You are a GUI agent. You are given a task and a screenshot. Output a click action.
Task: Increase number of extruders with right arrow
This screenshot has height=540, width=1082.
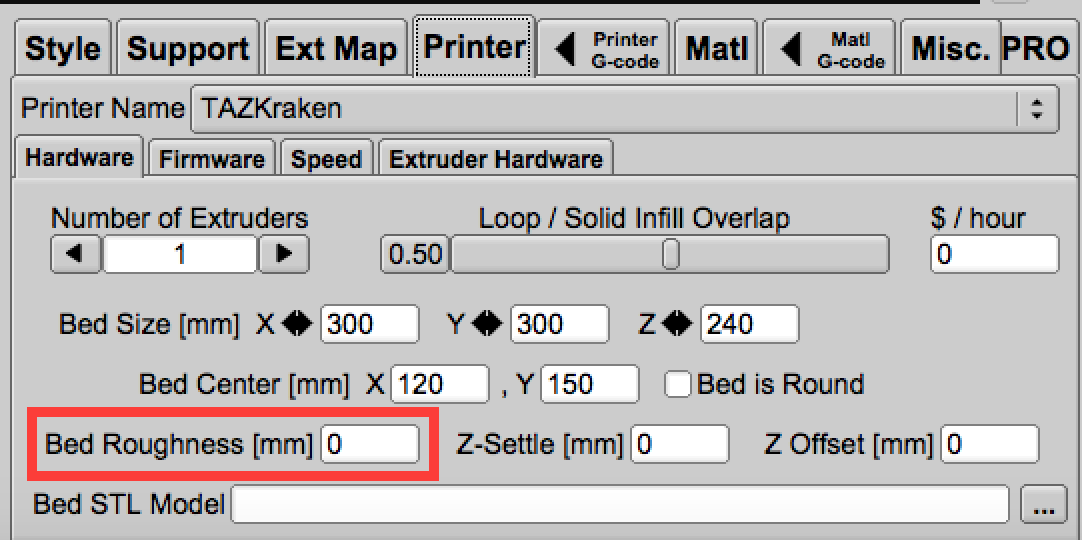pos(283,254)
